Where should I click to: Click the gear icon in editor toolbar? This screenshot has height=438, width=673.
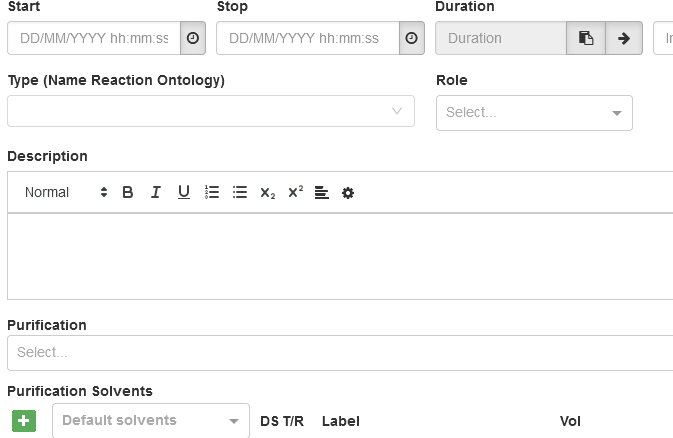tap(348, 192)
